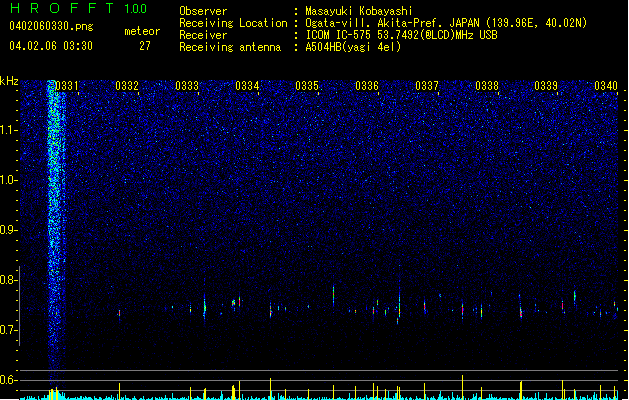Screen dimensions: 629x400
Task: Click the Receiving antenna label
Action: pyautogui.click(x=230, y=47)
